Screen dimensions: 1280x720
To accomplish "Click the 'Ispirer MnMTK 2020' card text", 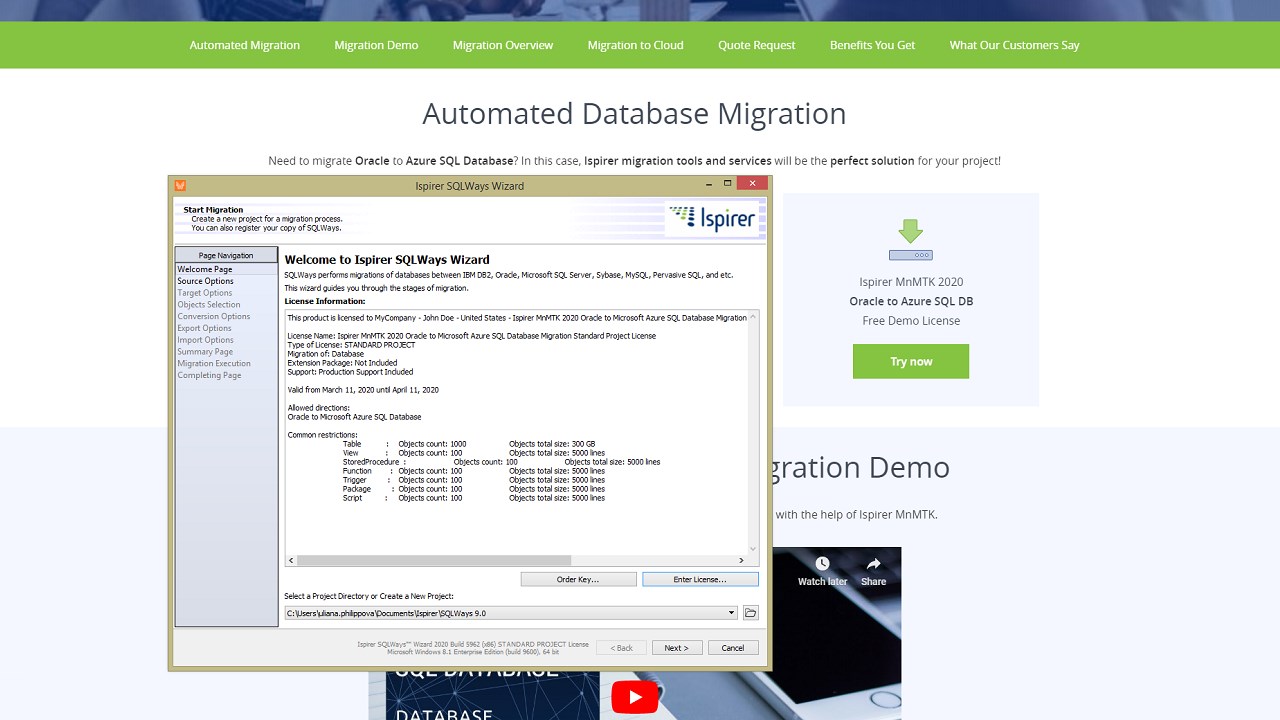I will tap(911, 282).
